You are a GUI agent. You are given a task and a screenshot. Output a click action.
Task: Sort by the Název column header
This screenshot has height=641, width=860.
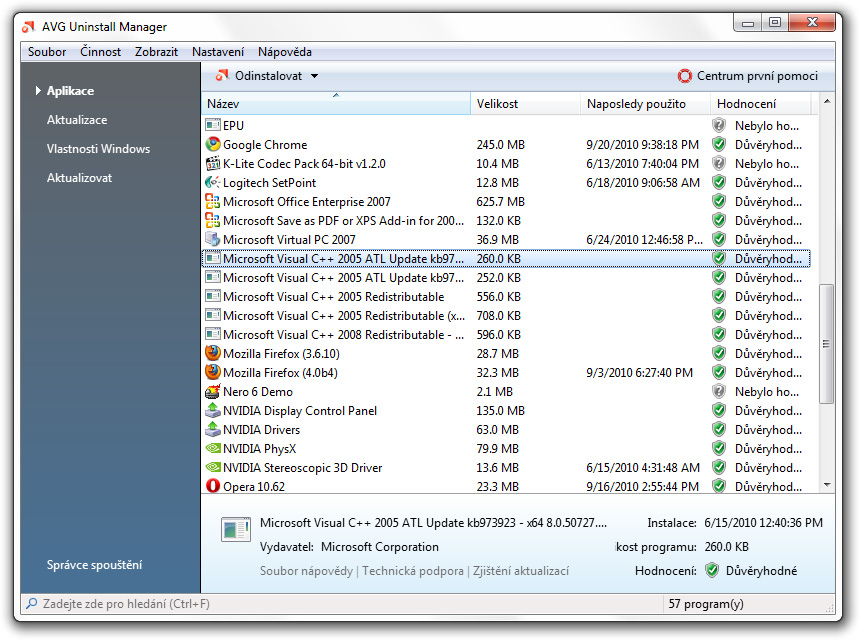(x=336, y=103)
